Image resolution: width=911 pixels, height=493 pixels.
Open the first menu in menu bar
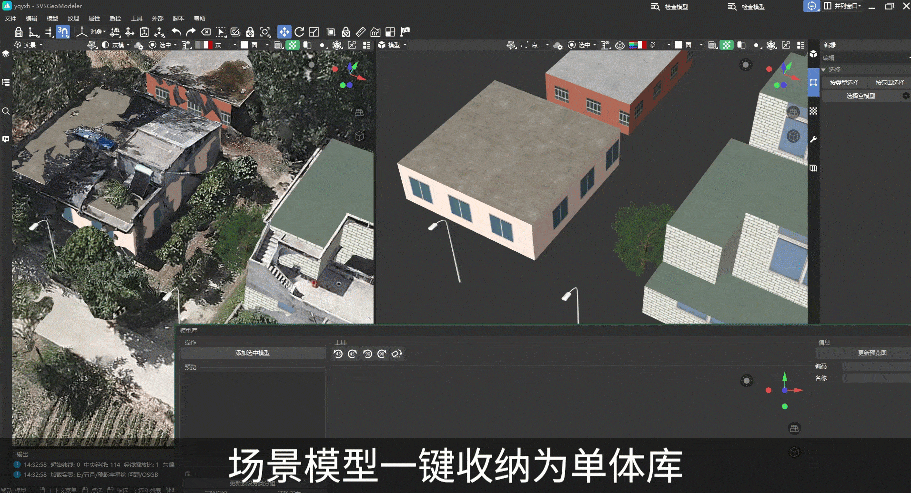click(x=9, y=19)
